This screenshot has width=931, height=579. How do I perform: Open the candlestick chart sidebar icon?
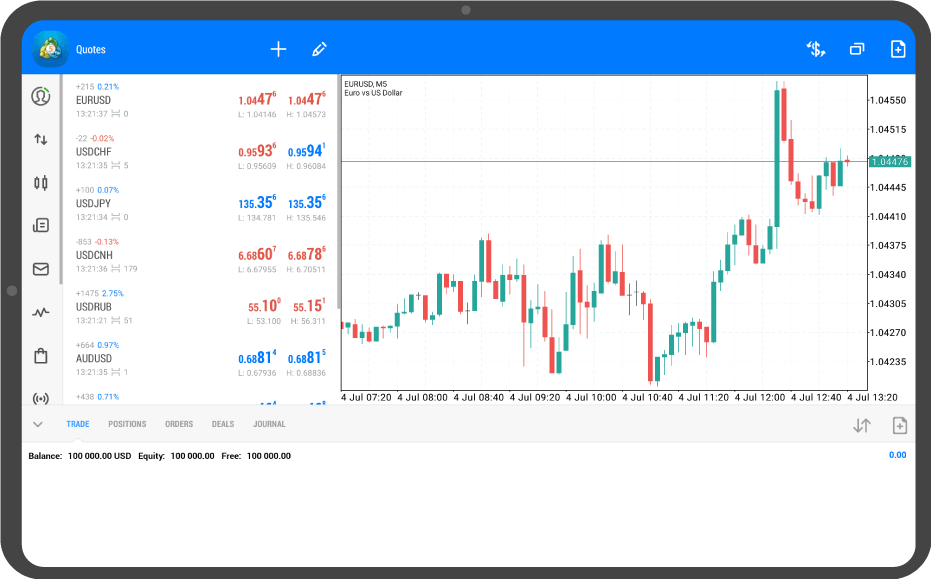(41, 183)
